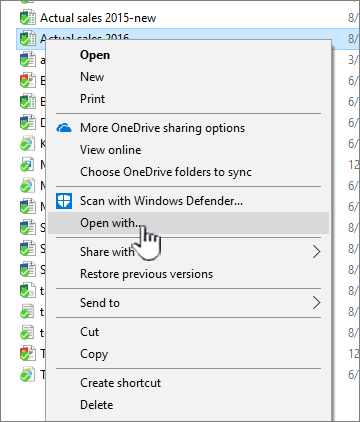Click the web page icon beside 'T'
360x422 pixels.
tap(27, 375)
